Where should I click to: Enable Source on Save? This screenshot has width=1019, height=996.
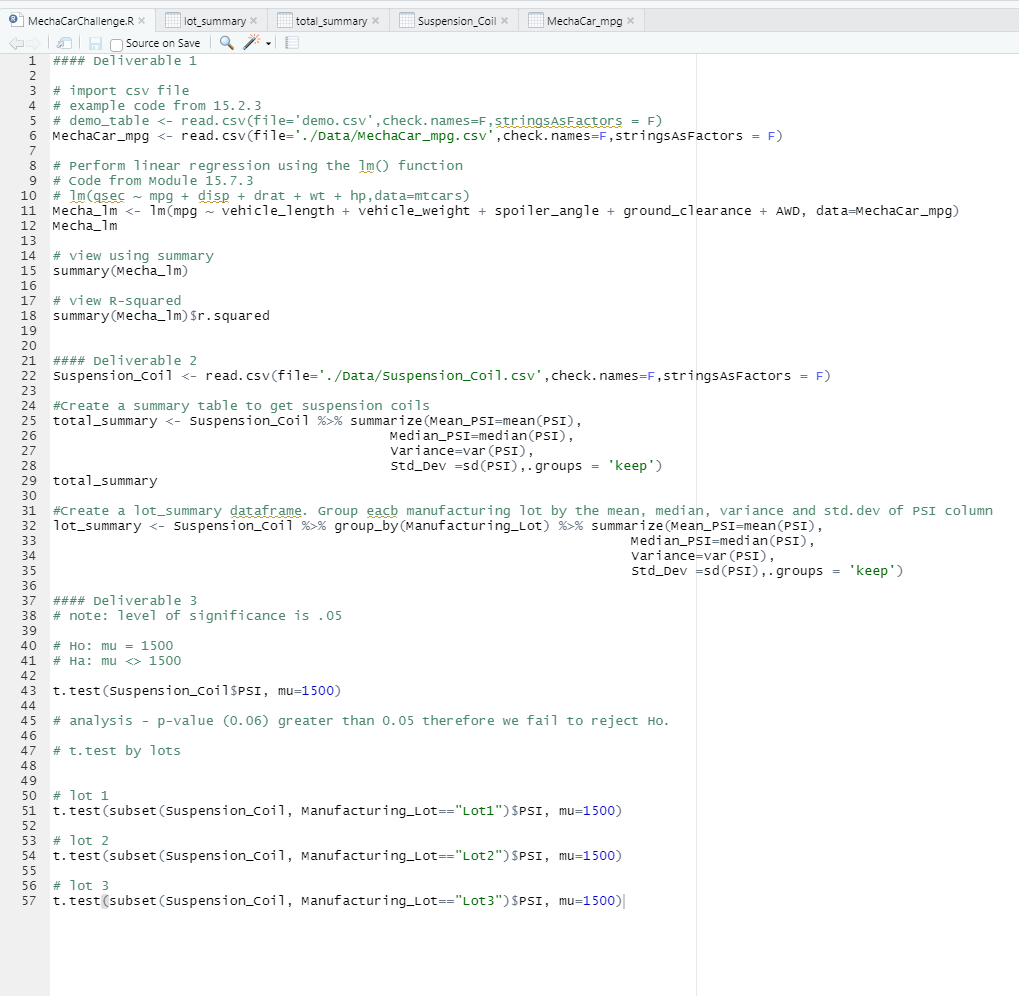coord(115,42)
